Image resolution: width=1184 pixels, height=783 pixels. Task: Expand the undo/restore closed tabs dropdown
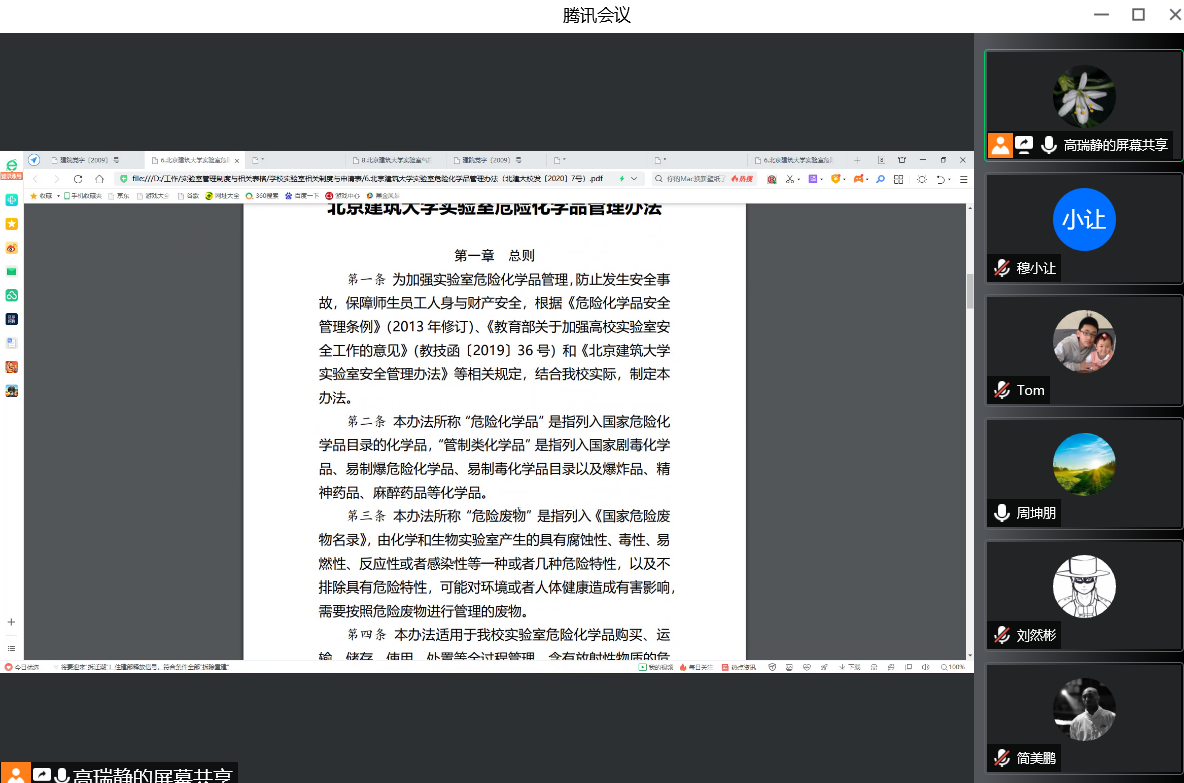tap(949, 179)
